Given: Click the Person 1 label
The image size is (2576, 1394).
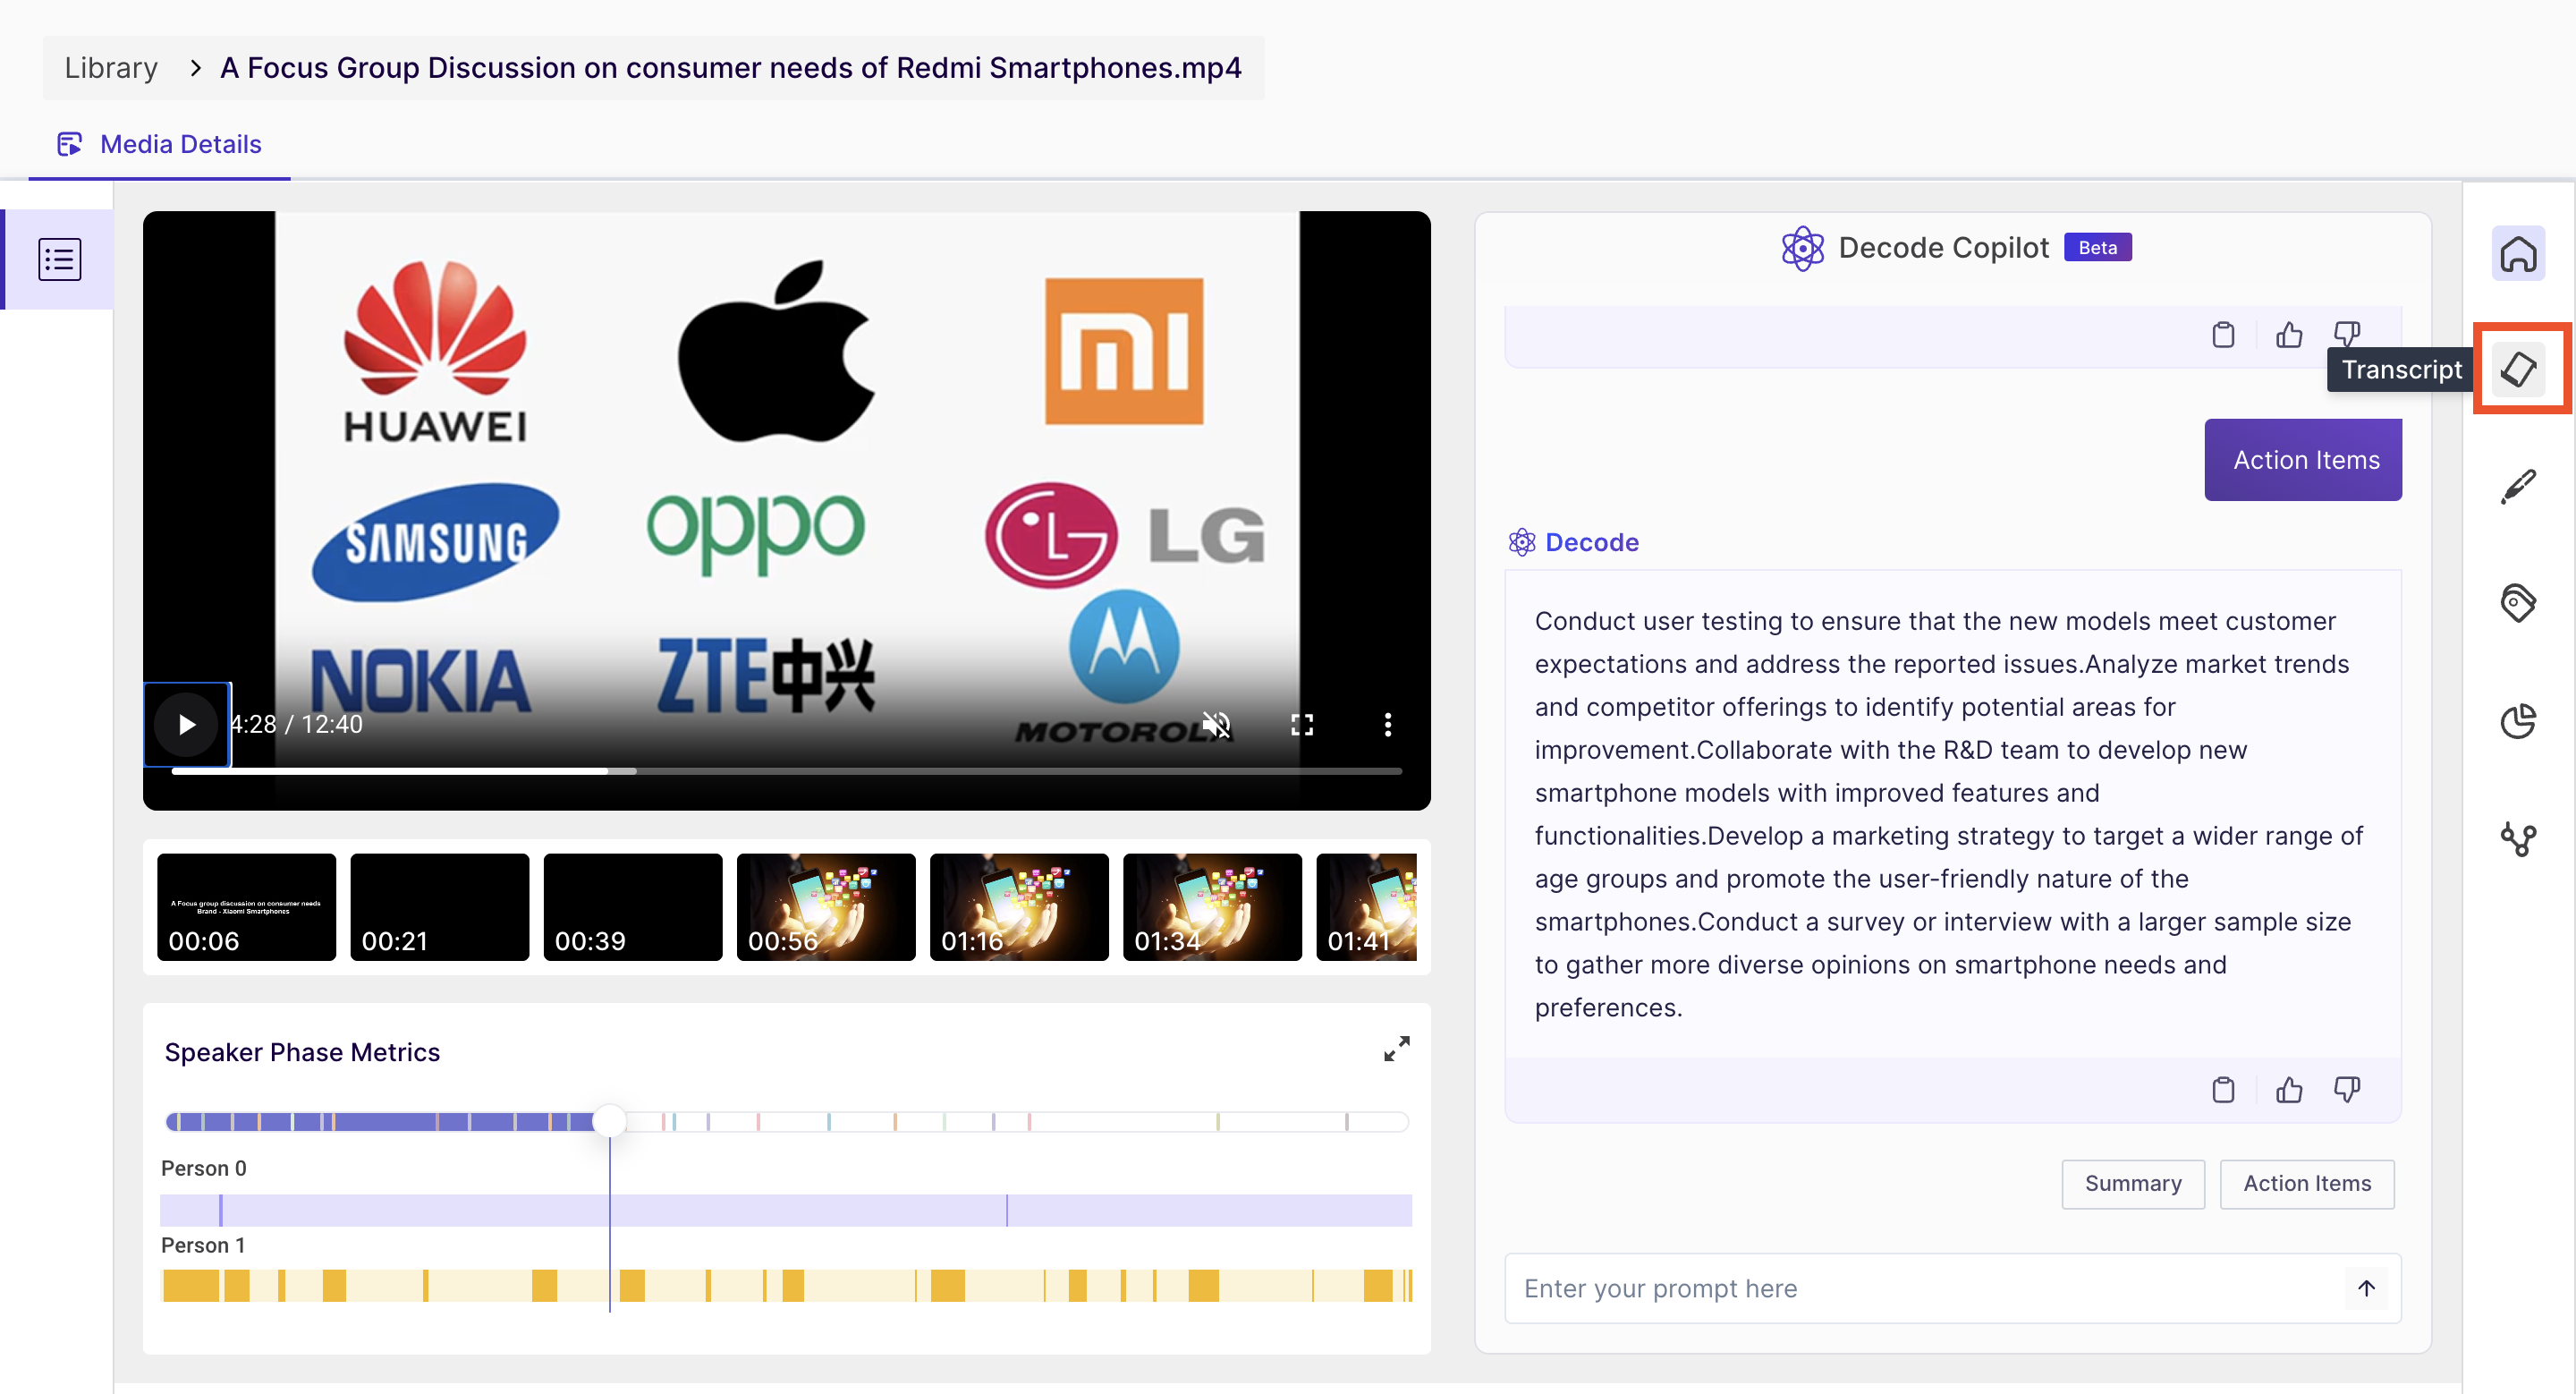Looking at the screenshot, I should point(203,1245).
